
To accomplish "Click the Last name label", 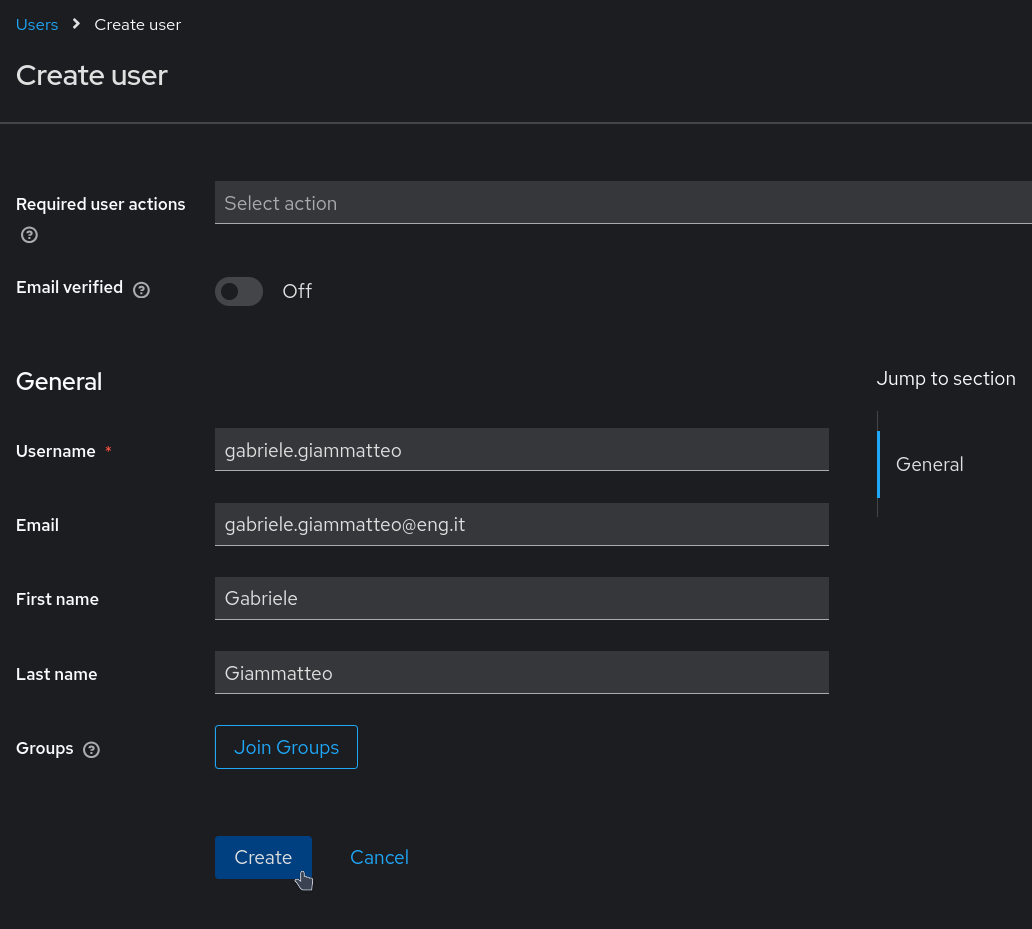I will [57, 674].
